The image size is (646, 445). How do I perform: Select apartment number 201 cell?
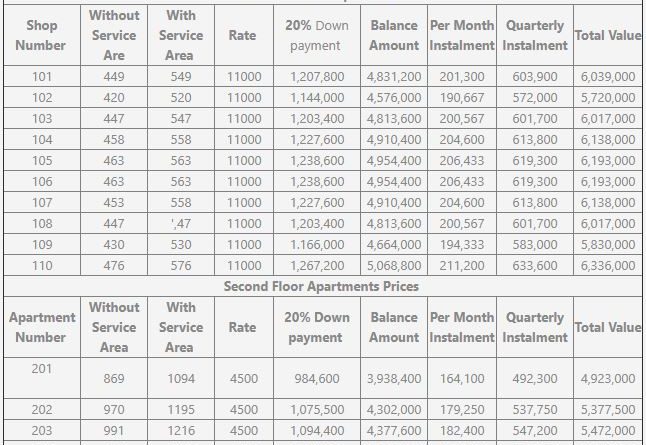(41, 369)
